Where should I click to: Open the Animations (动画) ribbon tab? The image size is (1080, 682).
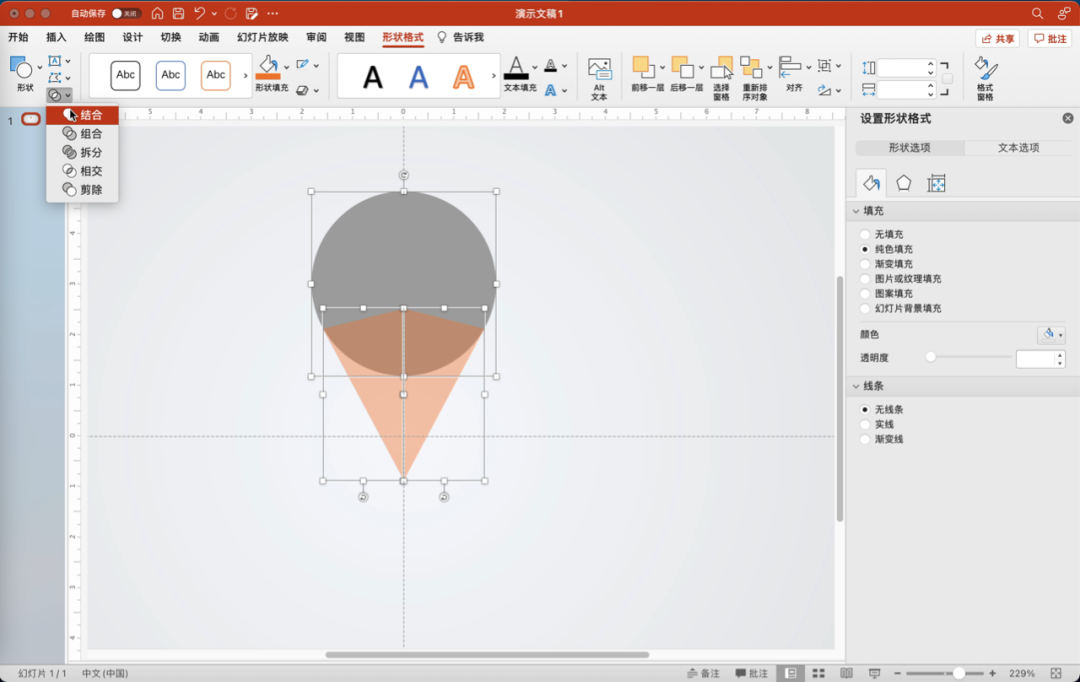pos(209,37)
